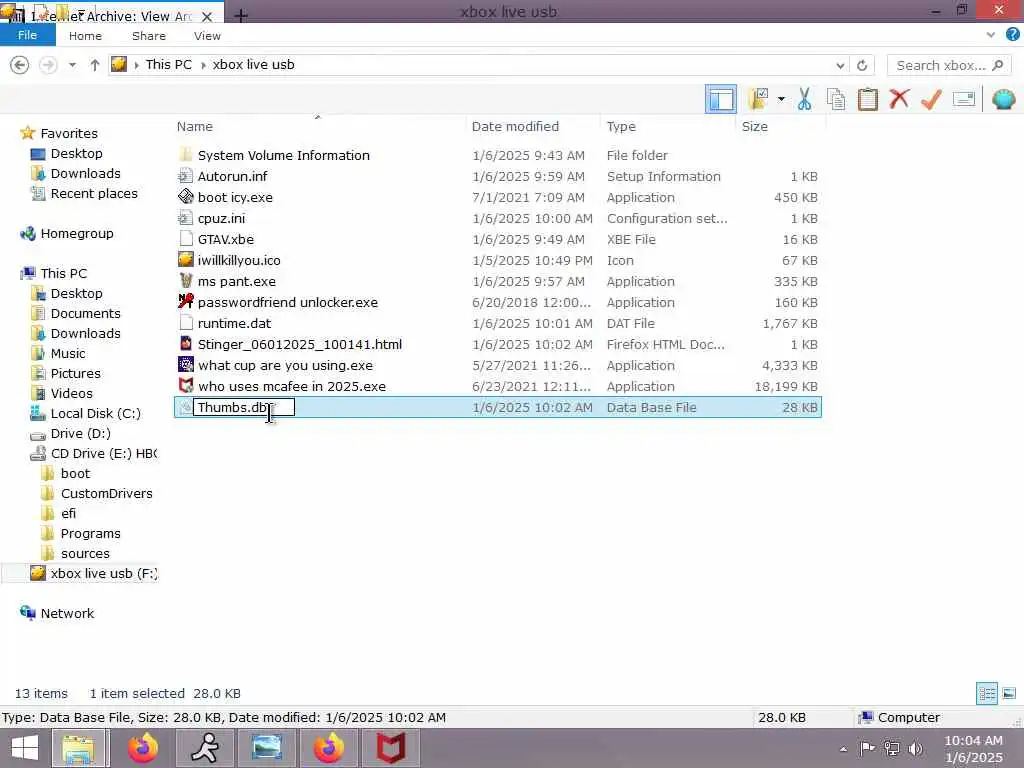Select the cpuz.ini file
The image size is (1024, 768).
(x=221, y=218)
